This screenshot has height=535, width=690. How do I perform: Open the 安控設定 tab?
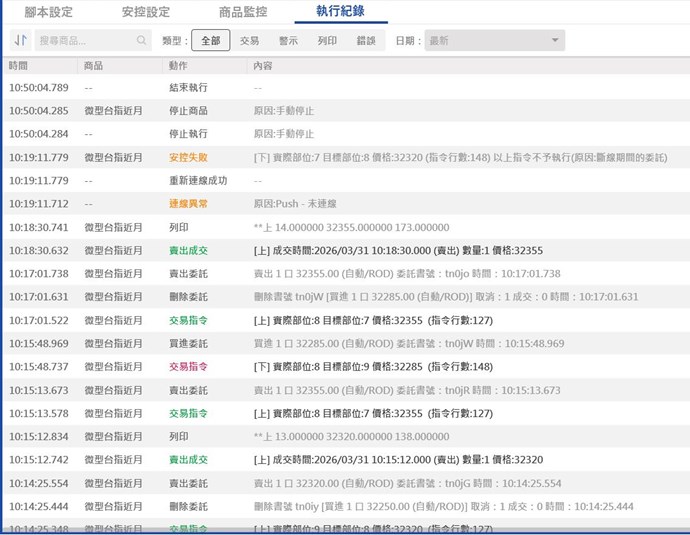[145, 12]
